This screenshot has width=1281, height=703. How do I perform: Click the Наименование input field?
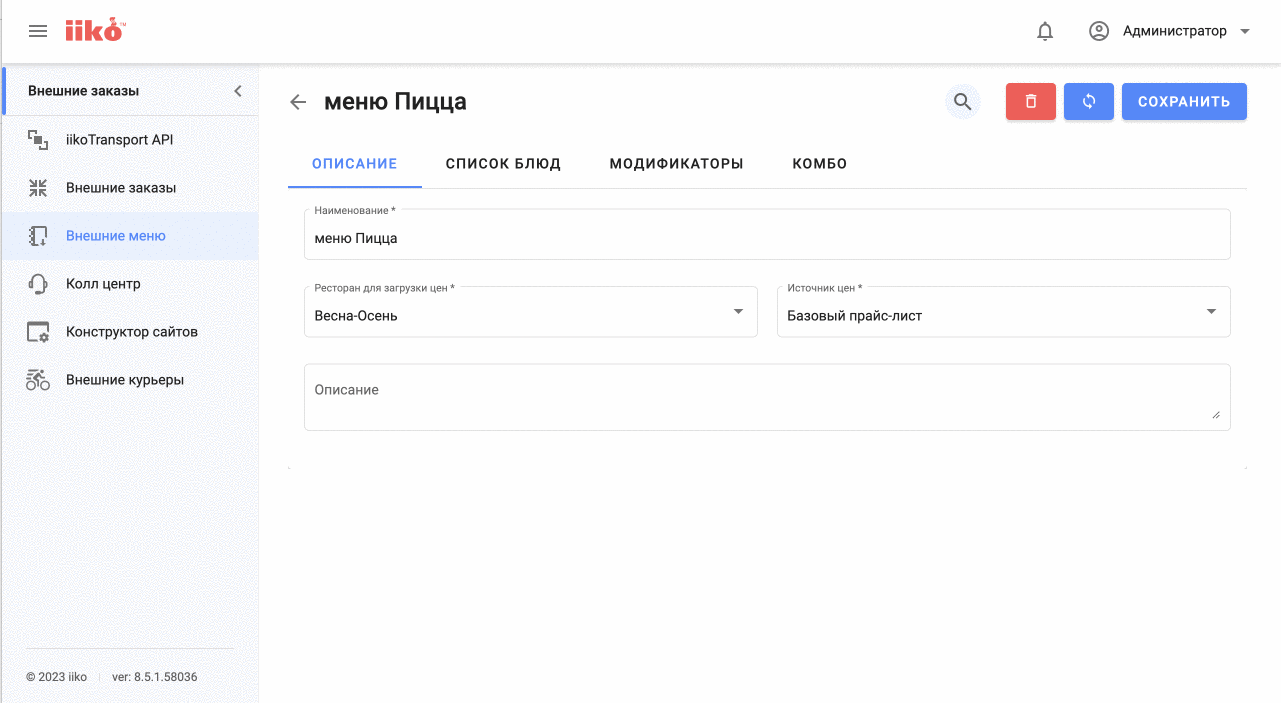(766, 239)
